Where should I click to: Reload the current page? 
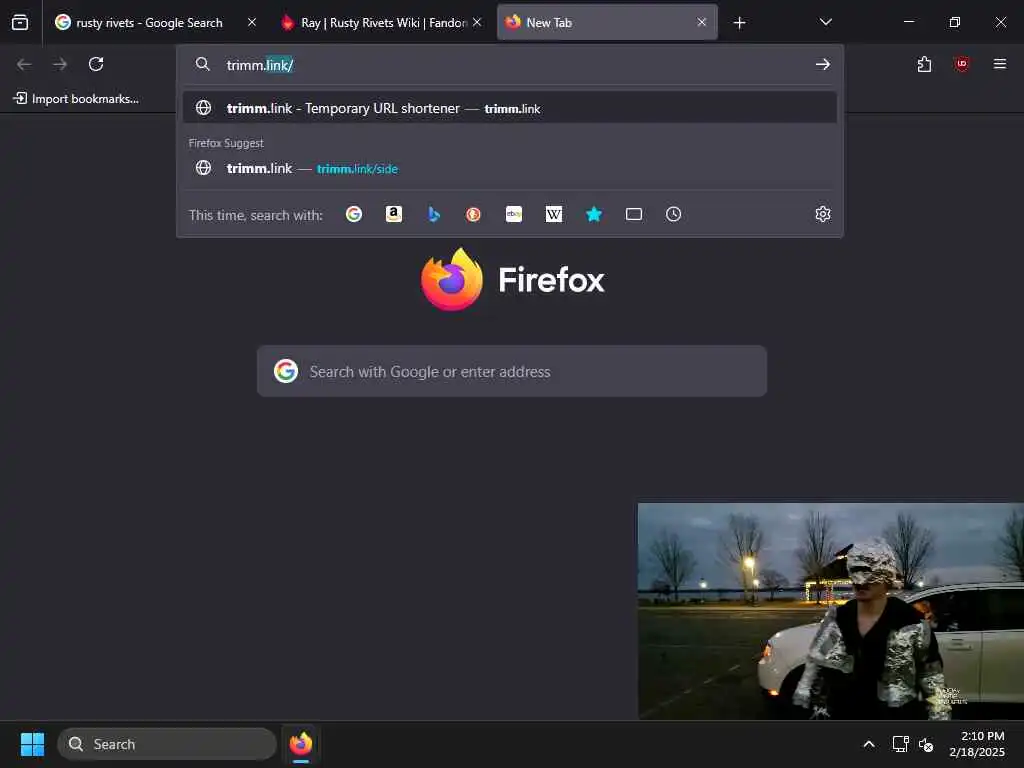point(96,64)
